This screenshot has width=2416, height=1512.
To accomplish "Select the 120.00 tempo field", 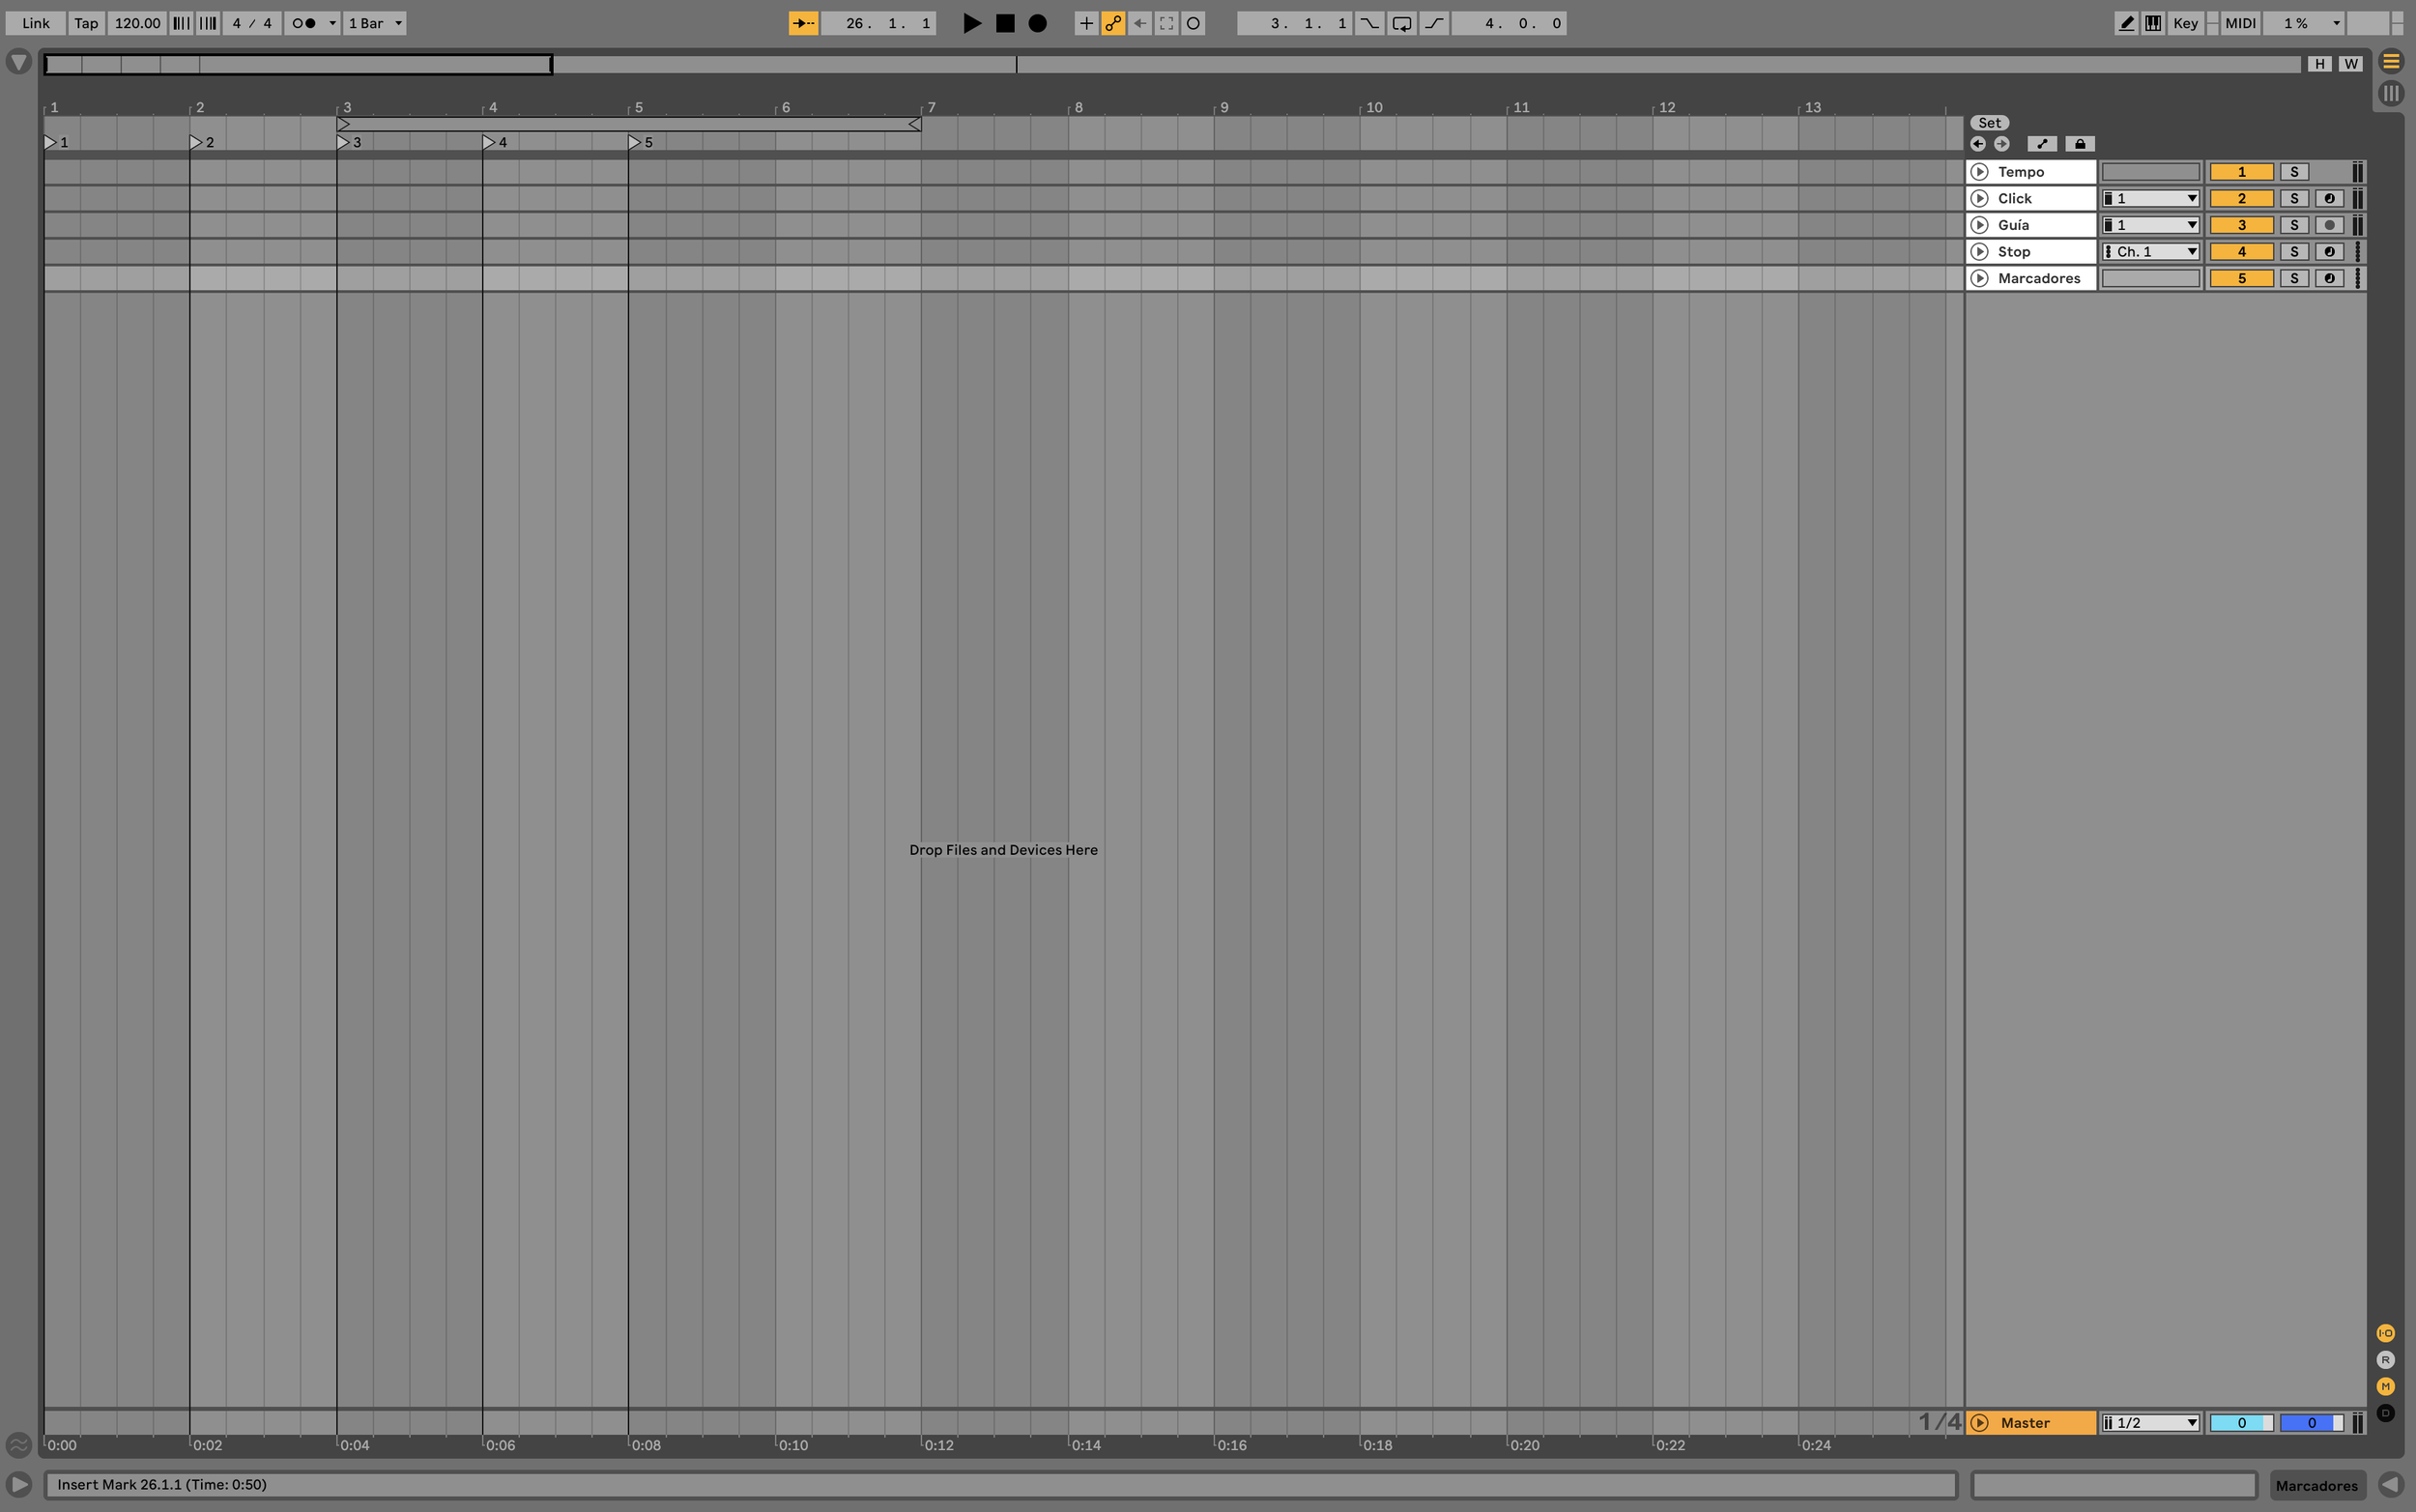I will point(137,23).
